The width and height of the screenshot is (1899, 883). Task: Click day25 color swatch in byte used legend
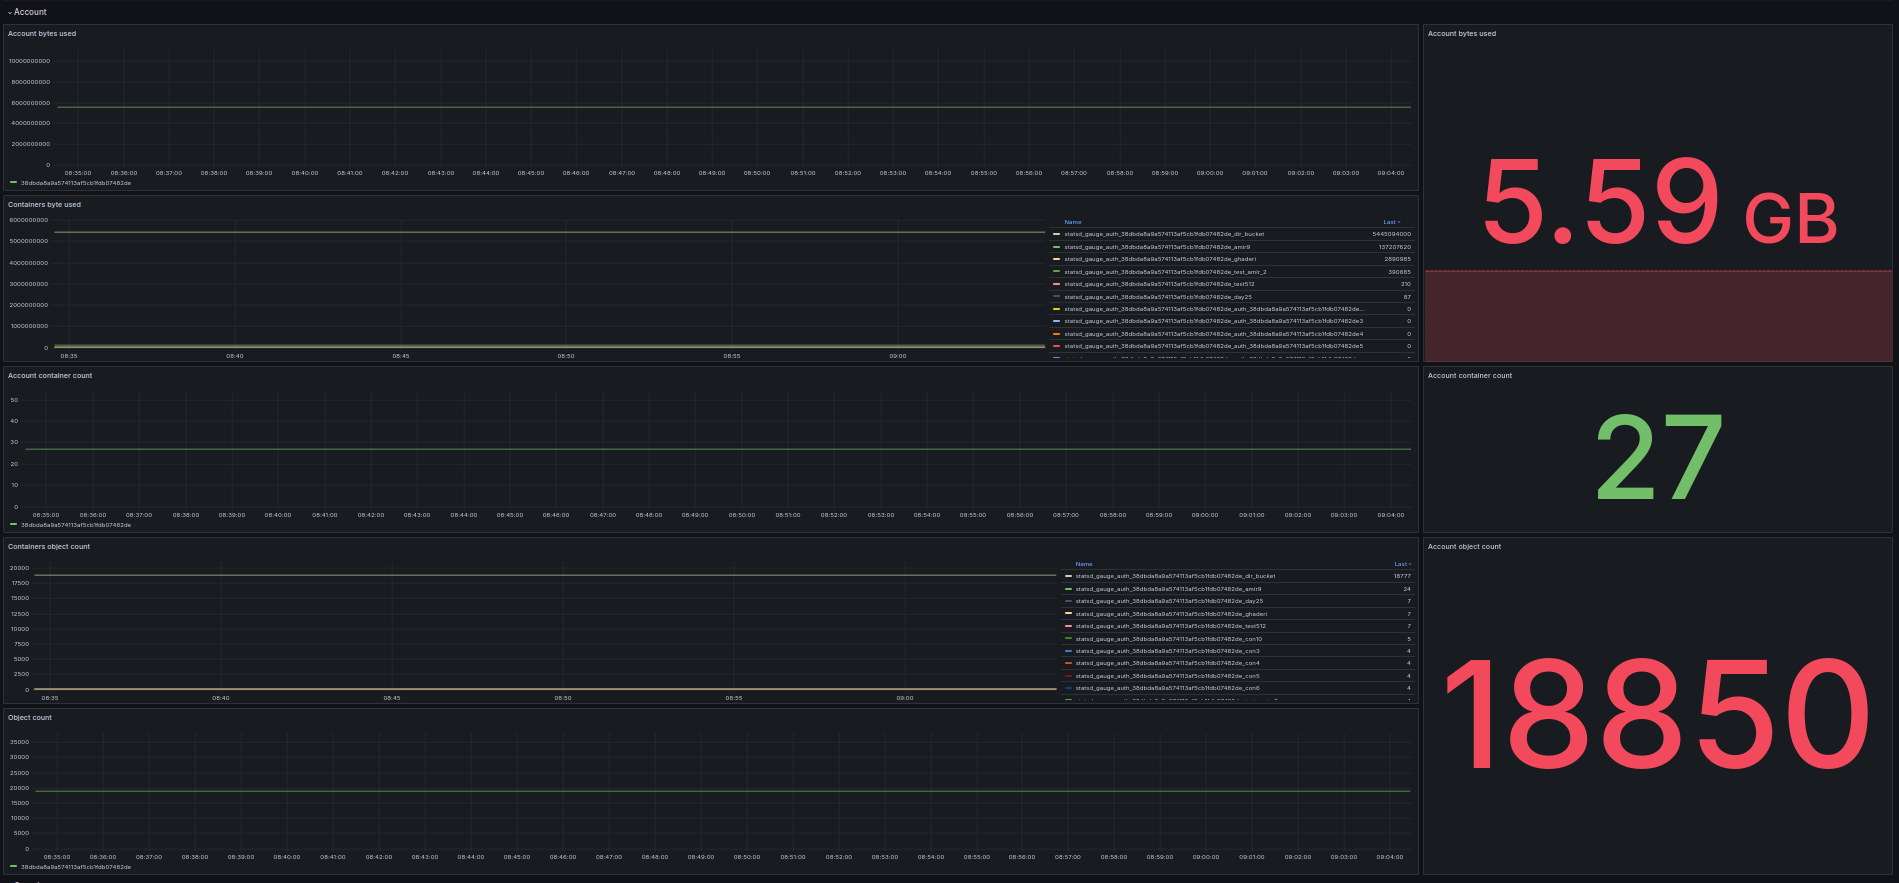pyautogui.click(x=1056, y=297)
